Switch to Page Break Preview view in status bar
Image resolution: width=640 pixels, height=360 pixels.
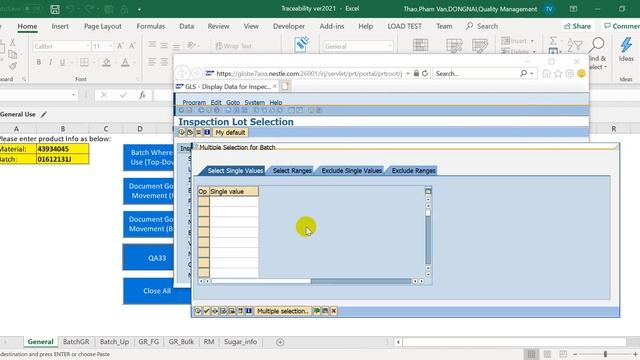click(563, 354)
